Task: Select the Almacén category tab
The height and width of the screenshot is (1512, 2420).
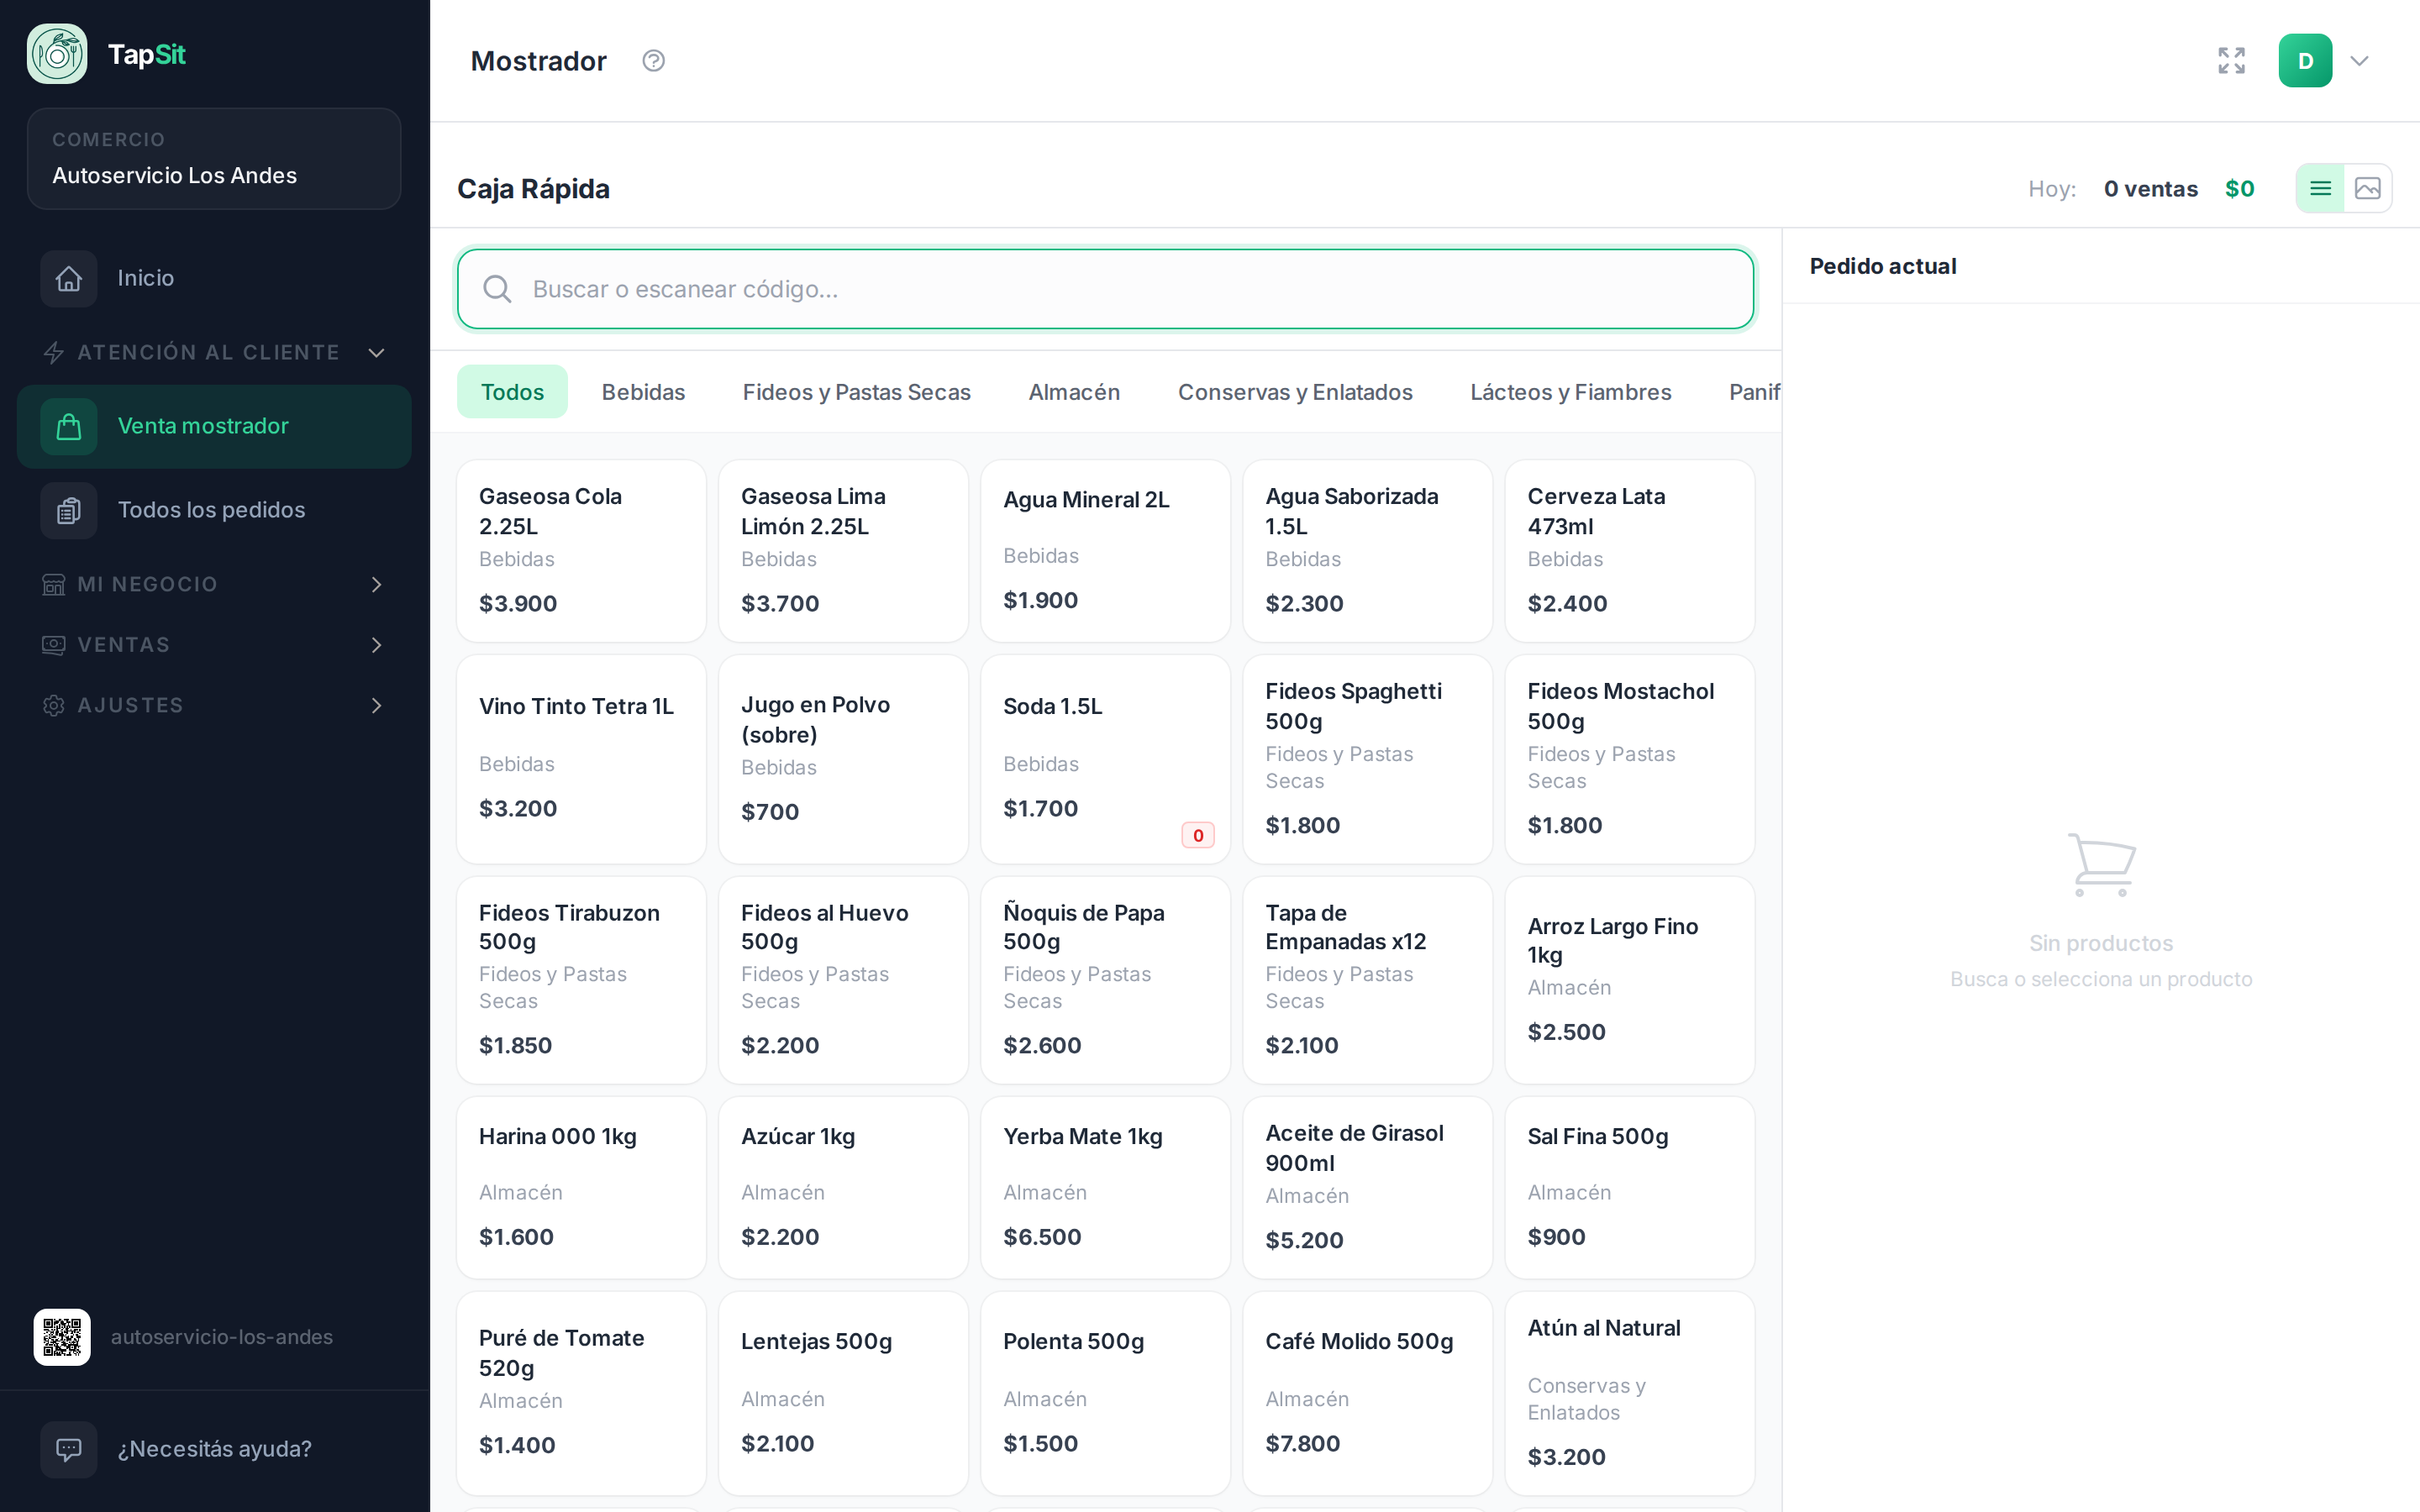Action: [1074, 392]
